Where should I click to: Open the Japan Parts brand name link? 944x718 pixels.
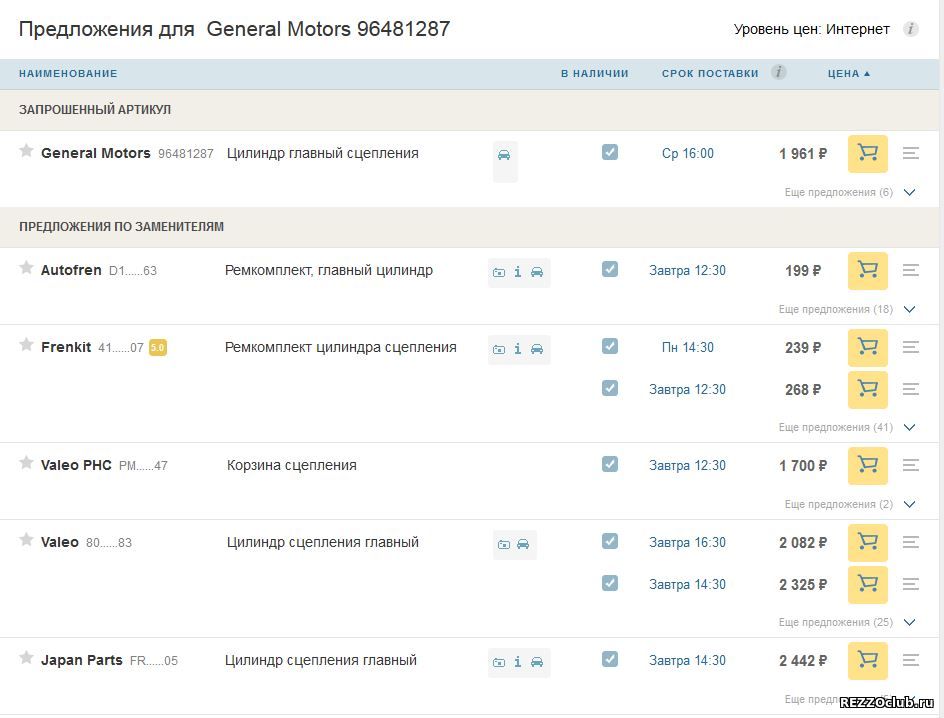coord(82,660)
